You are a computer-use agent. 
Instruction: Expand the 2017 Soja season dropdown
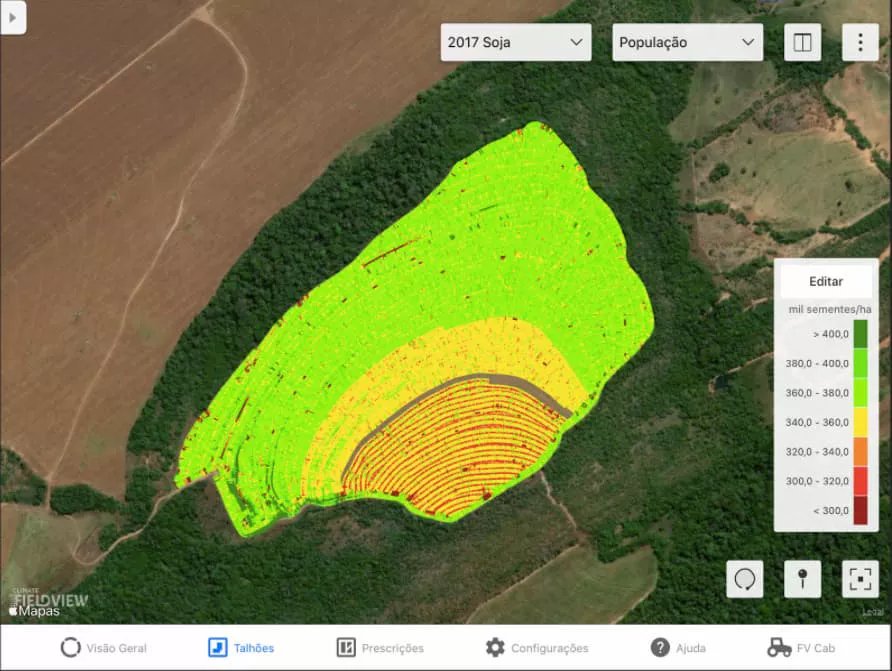(516, 42)
